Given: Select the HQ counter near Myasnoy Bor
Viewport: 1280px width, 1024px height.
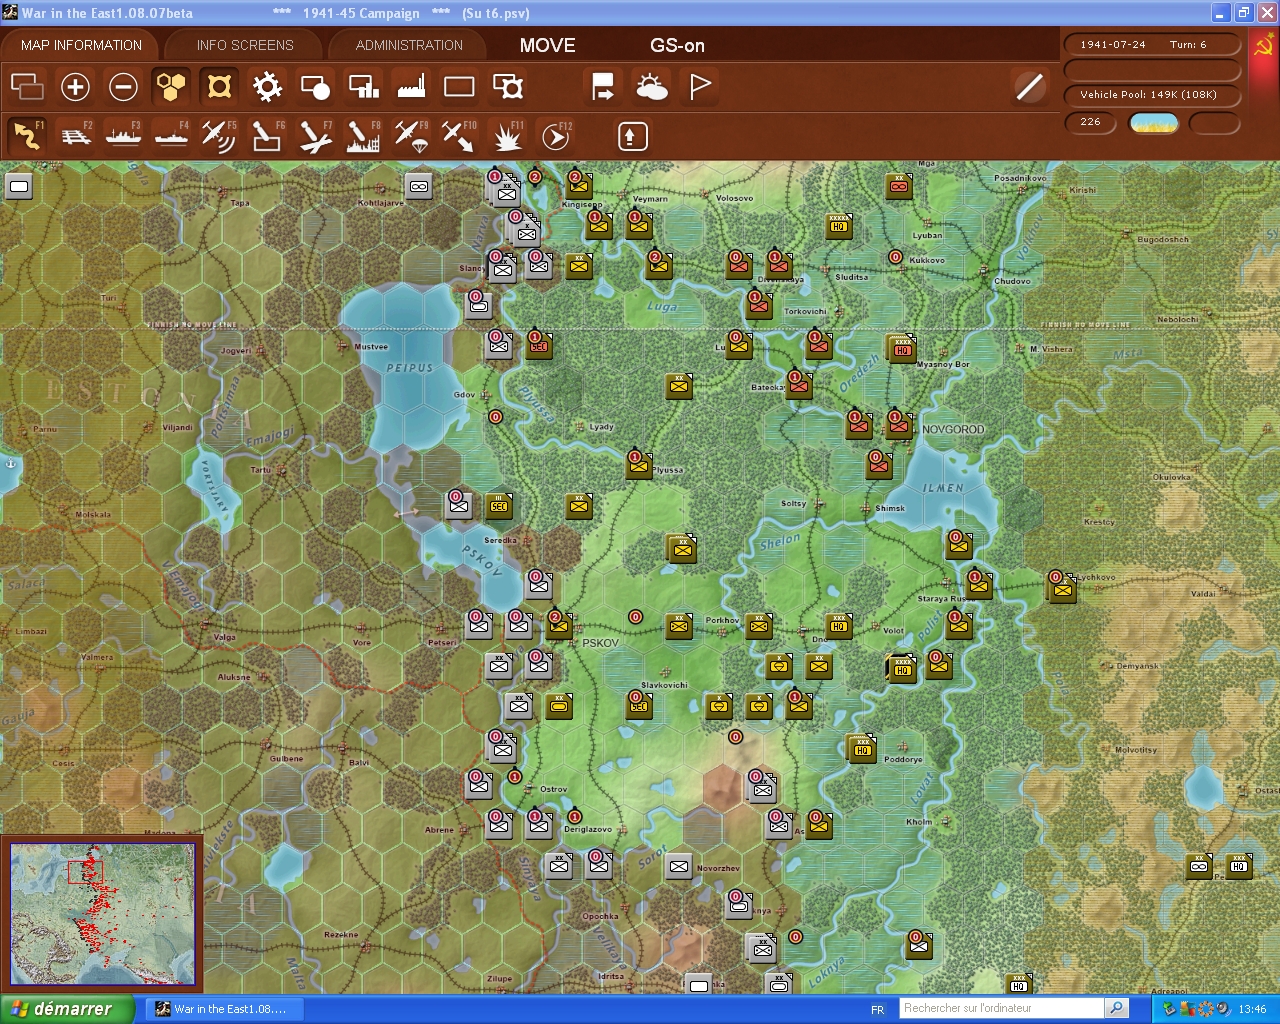Looking at the screenshot, I should [x=902, y=348].
